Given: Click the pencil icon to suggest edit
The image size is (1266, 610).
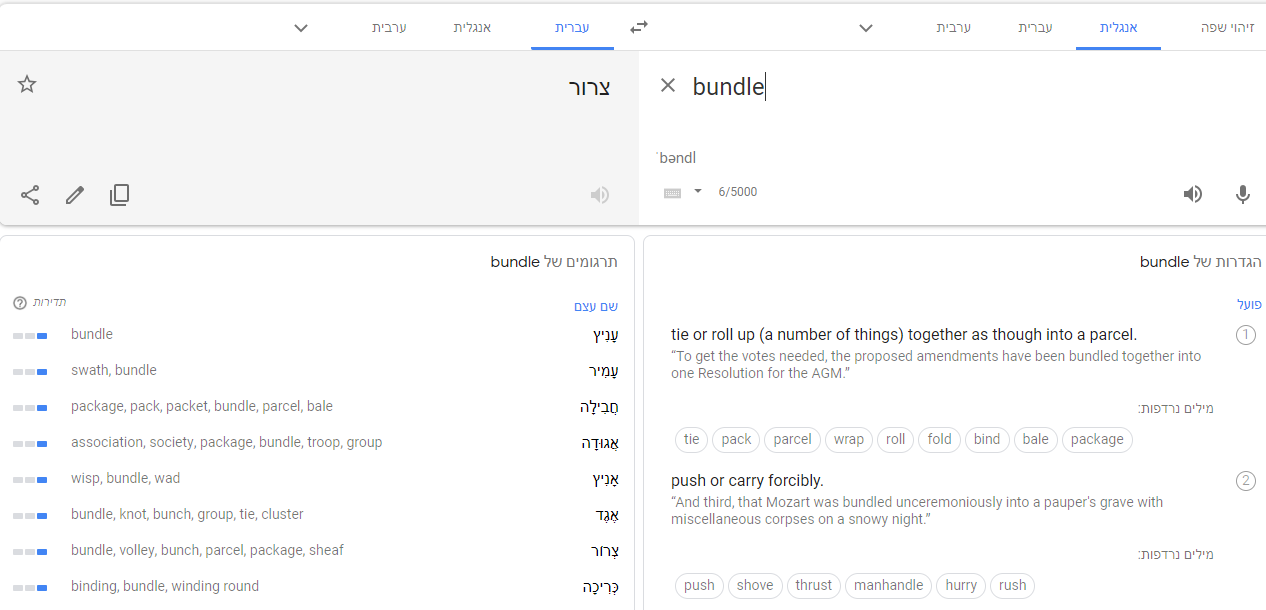Looking at the screenshot, I should (x=75, y=195).
